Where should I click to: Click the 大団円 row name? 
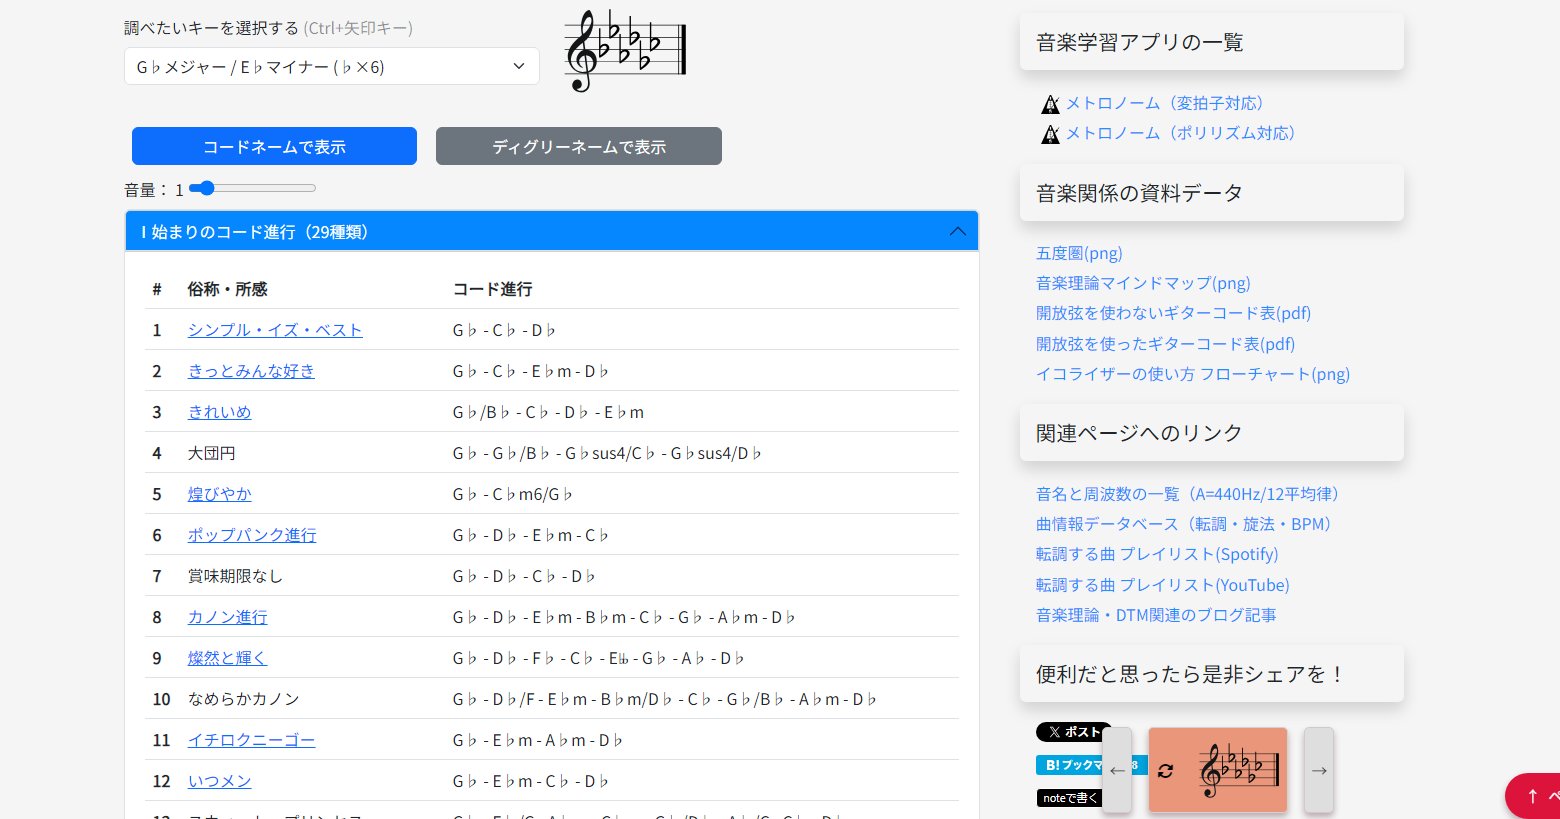tap(212, 453)
